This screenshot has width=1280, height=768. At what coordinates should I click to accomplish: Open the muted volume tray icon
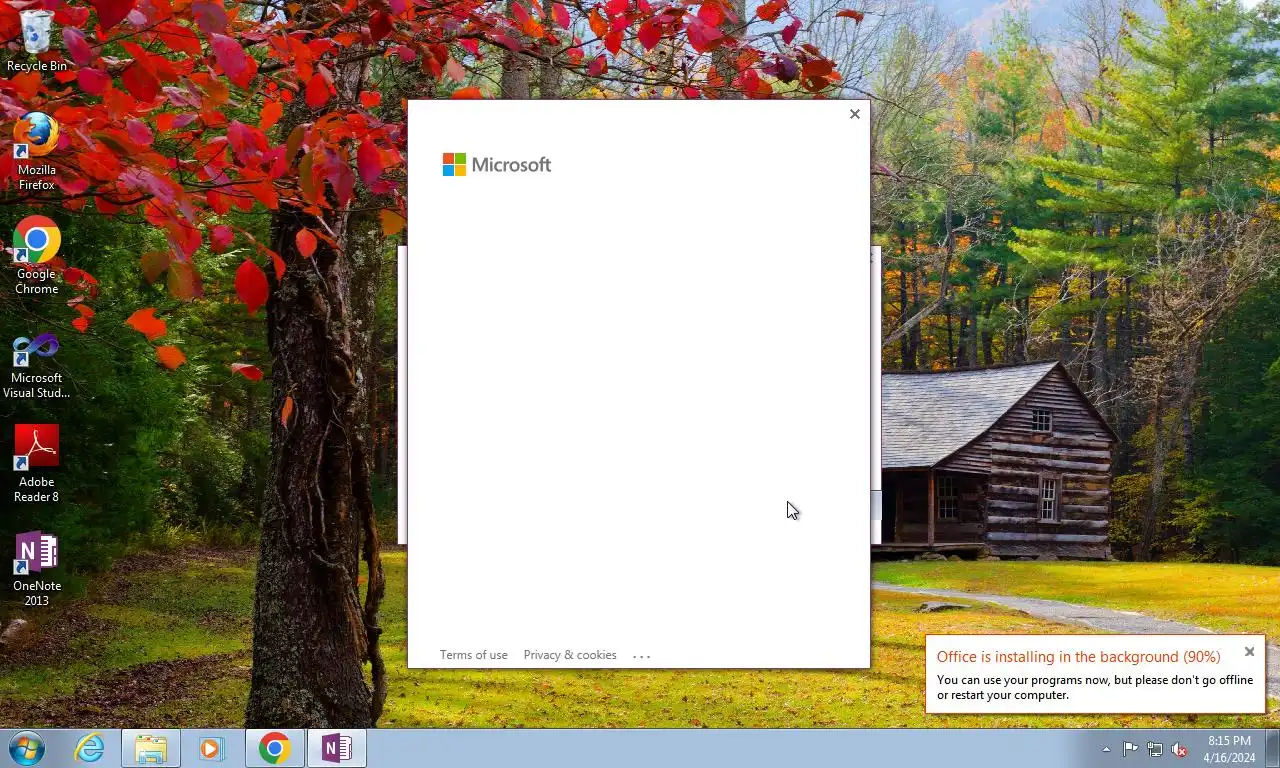coord(1180,749)
